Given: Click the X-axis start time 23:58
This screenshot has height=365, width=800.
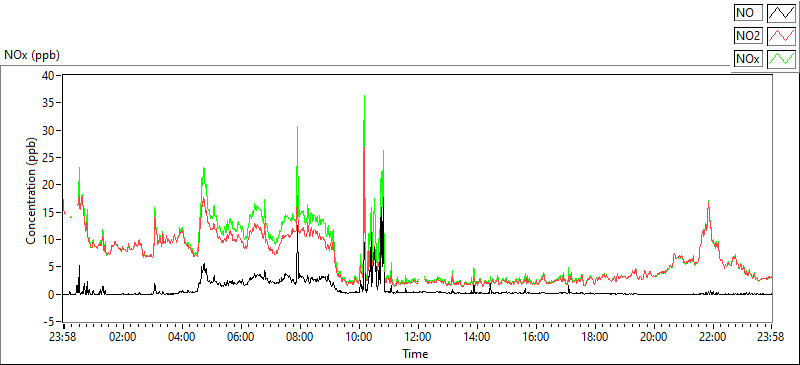Looking at the screenshot, I should click(64, 337).
